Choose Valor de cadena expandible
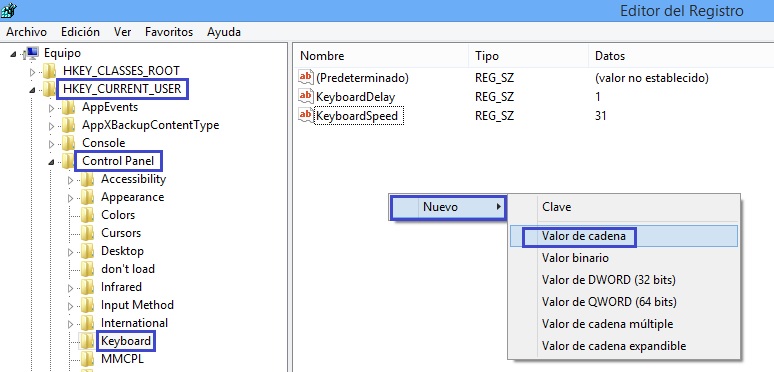This screenshot has width=774, height=372. point(624,346)
